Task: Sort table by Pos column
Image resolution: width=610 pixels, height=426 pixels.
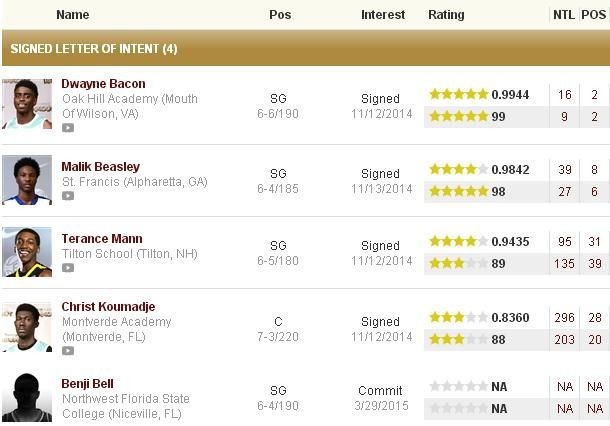Action: pyautogui.click(x=280, y=15)
